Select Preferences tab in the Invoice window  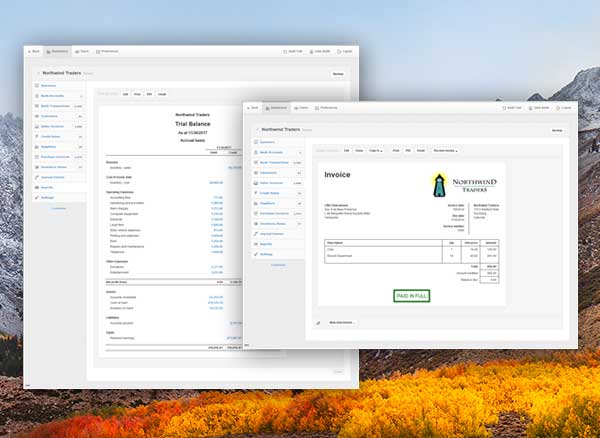pos(326,108)
